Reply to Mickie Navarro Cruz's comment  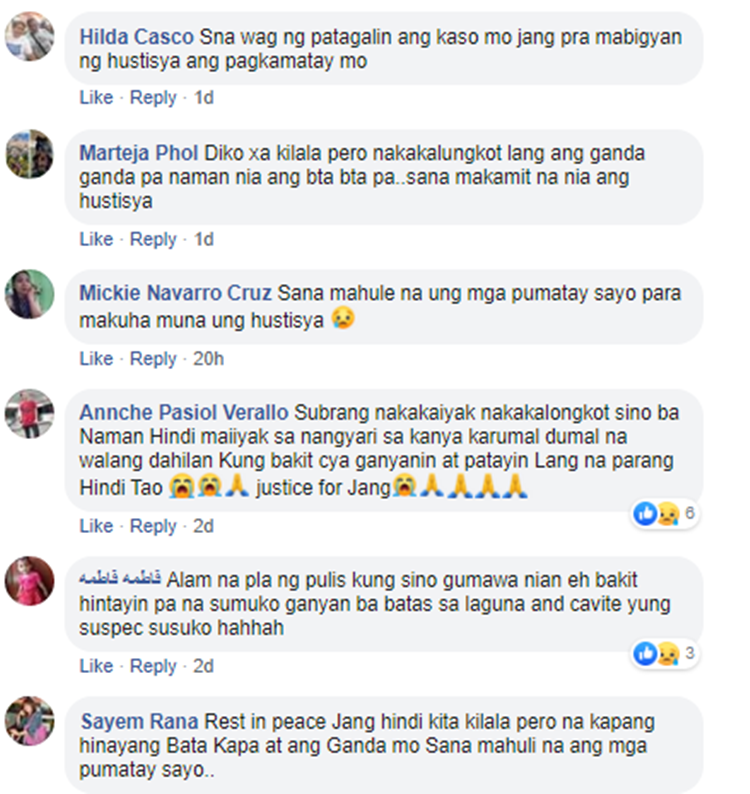pyautogui.click(x=153, y=359)
